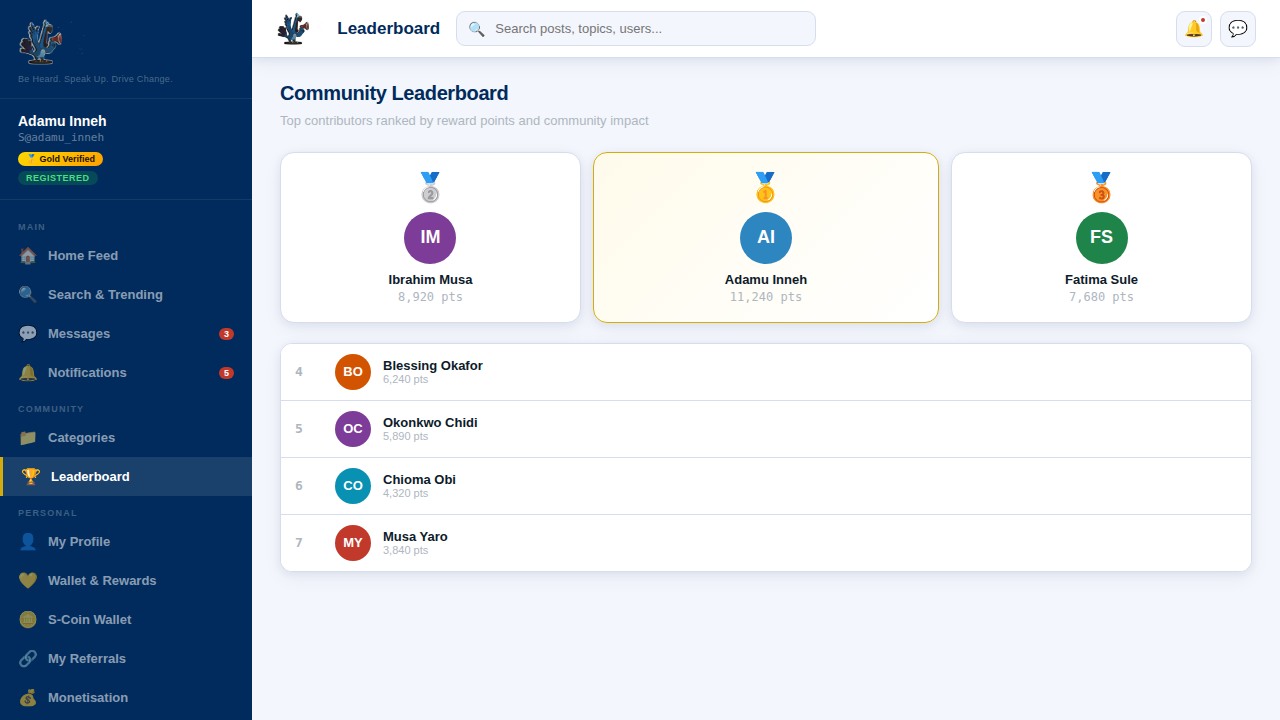Image resolution: width=1280 pixels, height=720 pixels.
Task: Click the OC avatar for Okonkwo Chidi
Action: (353, 429)
